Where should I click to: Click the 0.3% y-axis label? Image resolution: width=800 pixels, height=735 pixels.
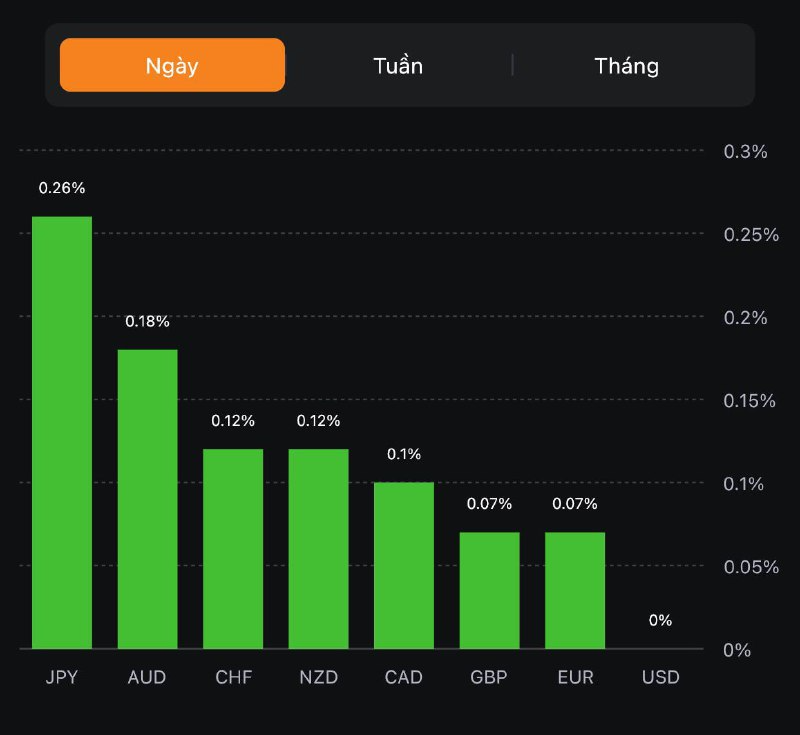tap(745, 152)
